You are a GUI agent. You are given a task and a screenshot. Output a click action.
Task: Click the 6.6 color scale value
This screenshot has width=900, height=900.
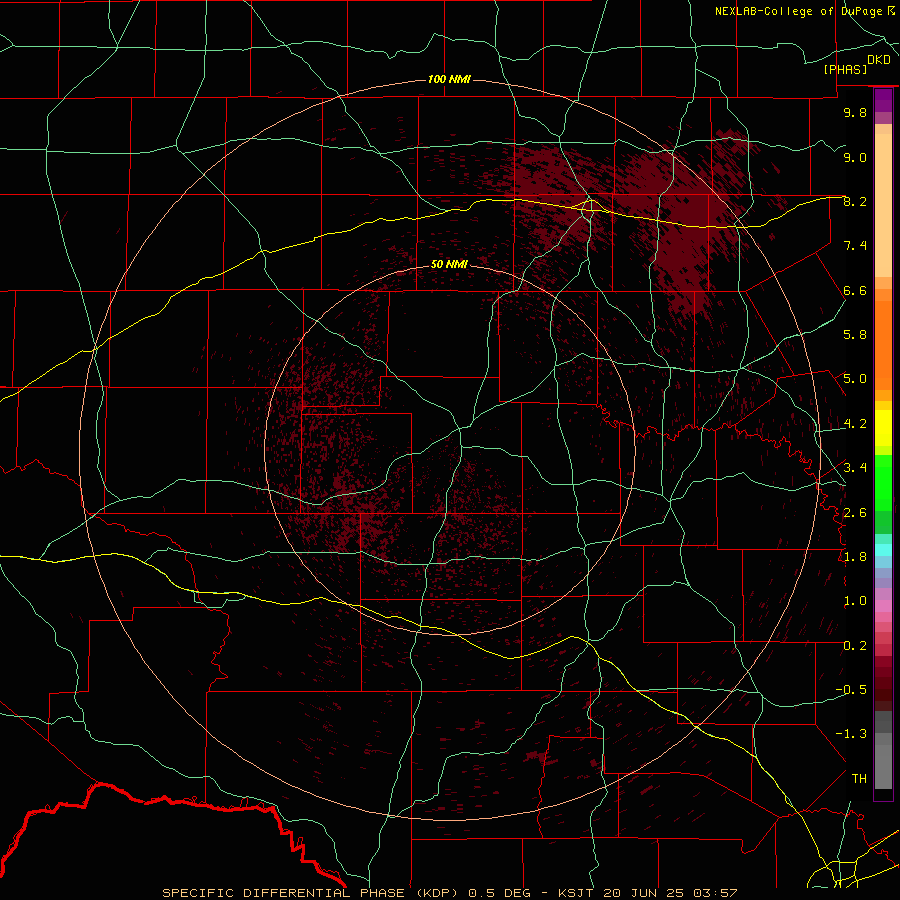pos(855,290)
